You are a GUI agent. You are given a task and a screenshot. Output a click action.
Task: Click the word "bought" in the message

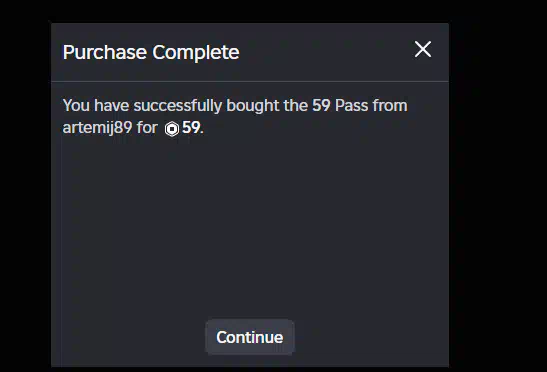click(x=253, y=106)
